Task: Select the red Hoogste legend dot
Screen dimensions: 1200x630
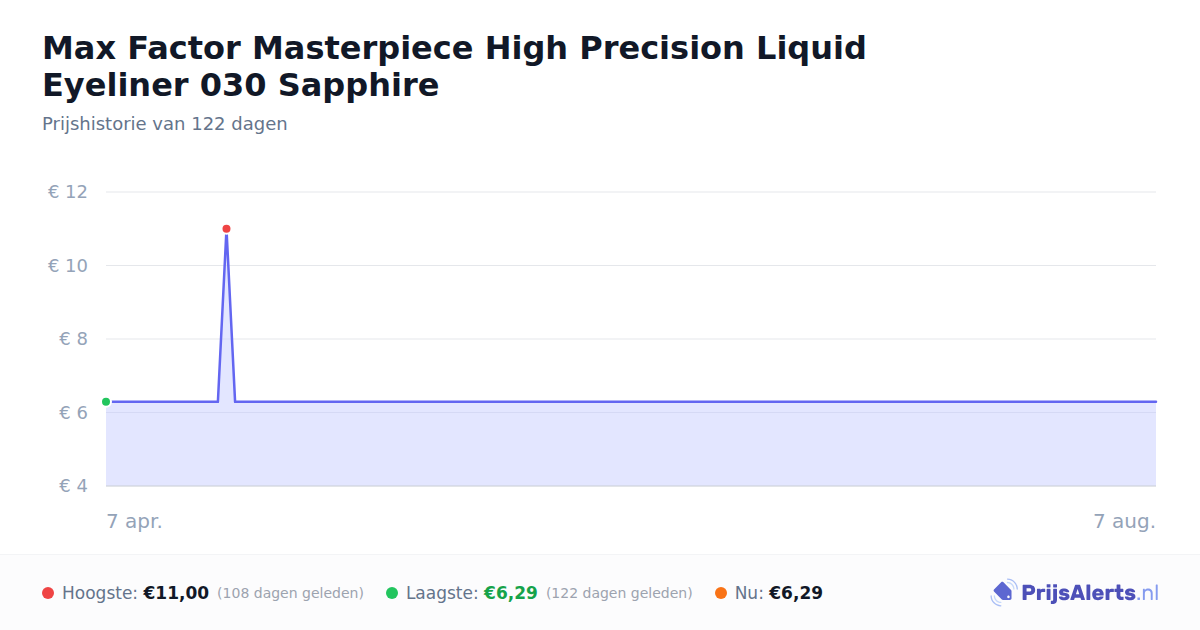Action: click(x=48, y=593)
